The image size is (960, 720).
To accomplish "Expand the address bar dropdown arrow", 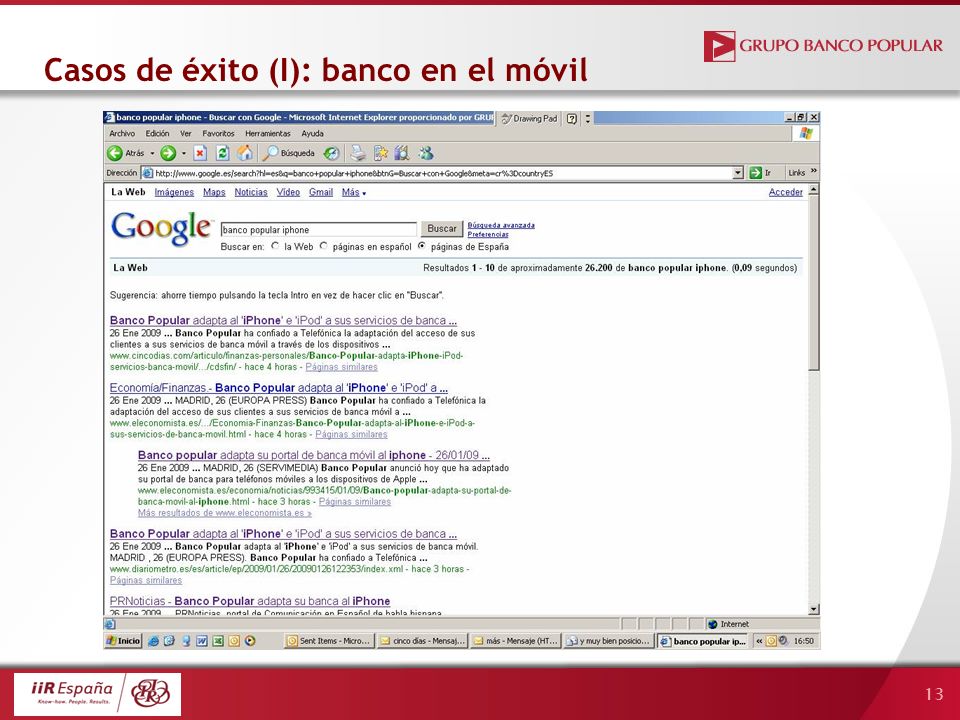I will (738, 173).
